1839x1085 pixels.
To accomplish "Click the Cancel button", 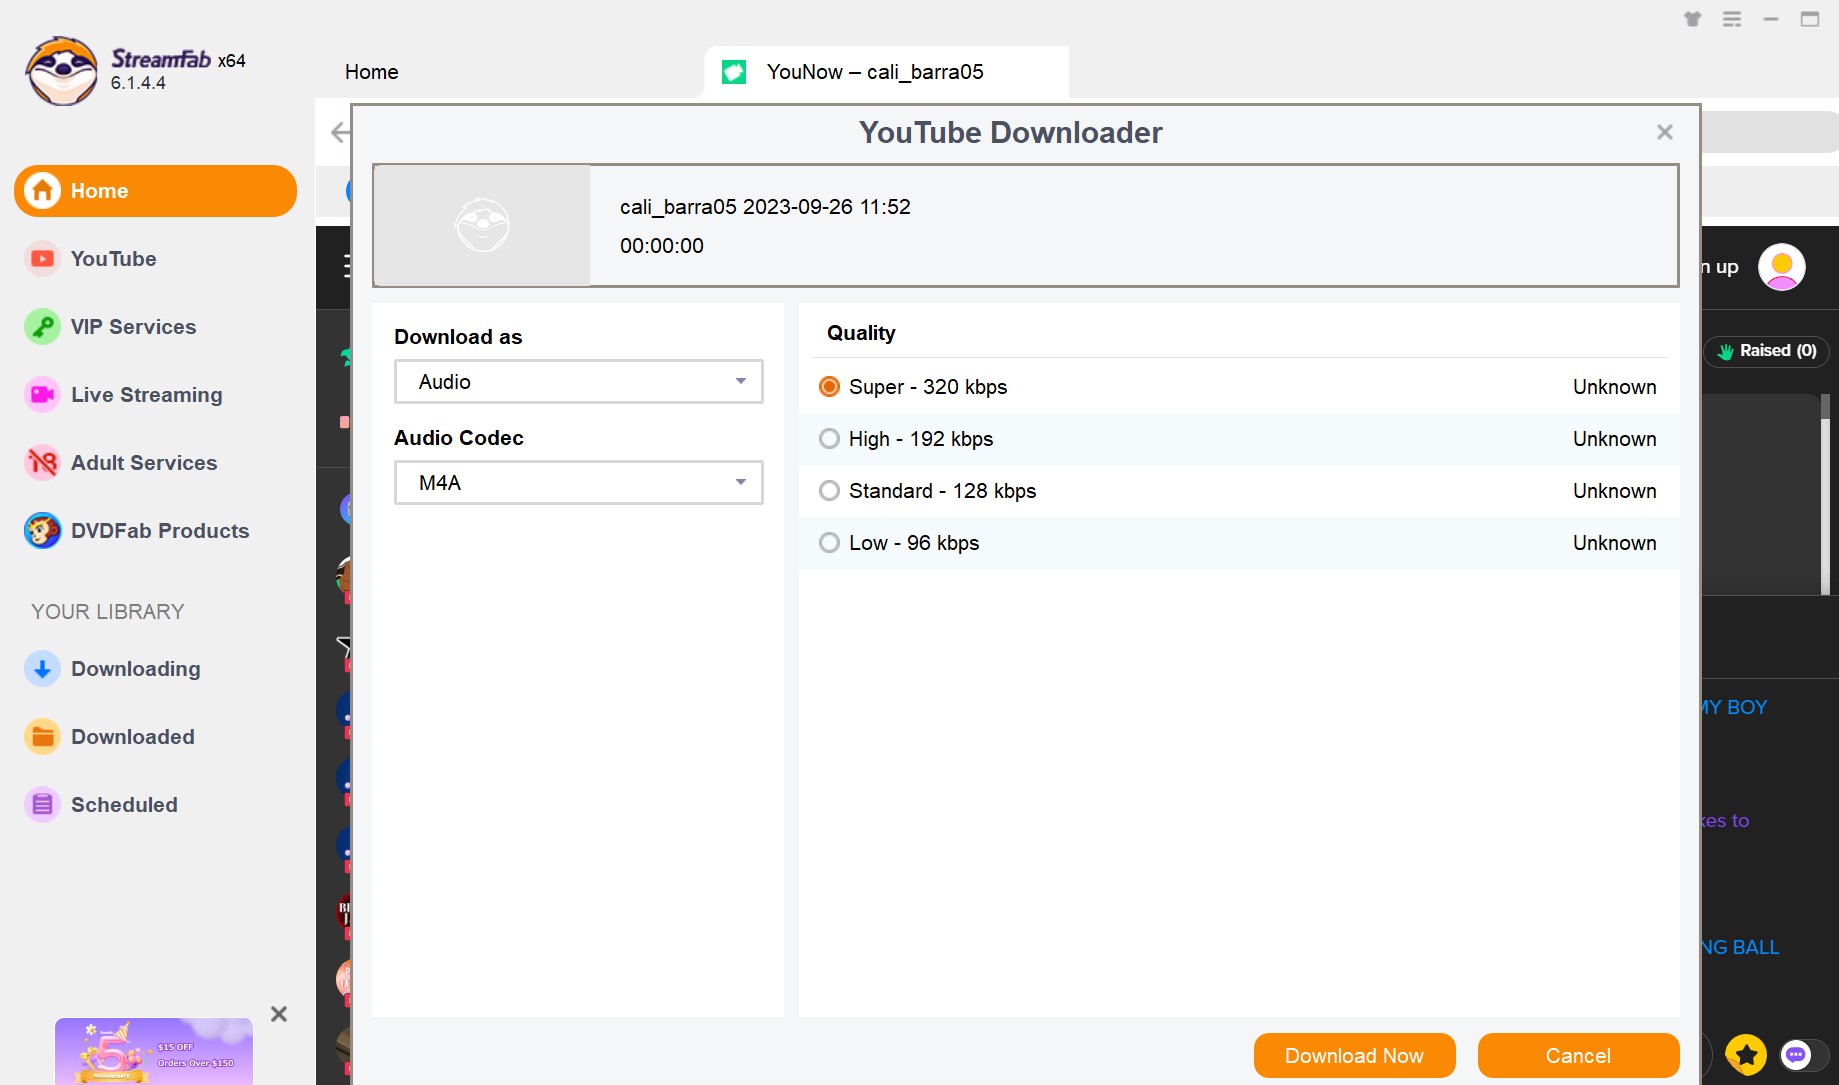I will pos(1578,1056).
